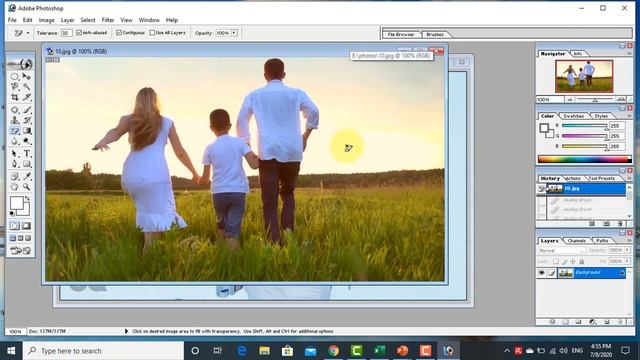Select the Elliptical Marquee tool

click(15, 76)
